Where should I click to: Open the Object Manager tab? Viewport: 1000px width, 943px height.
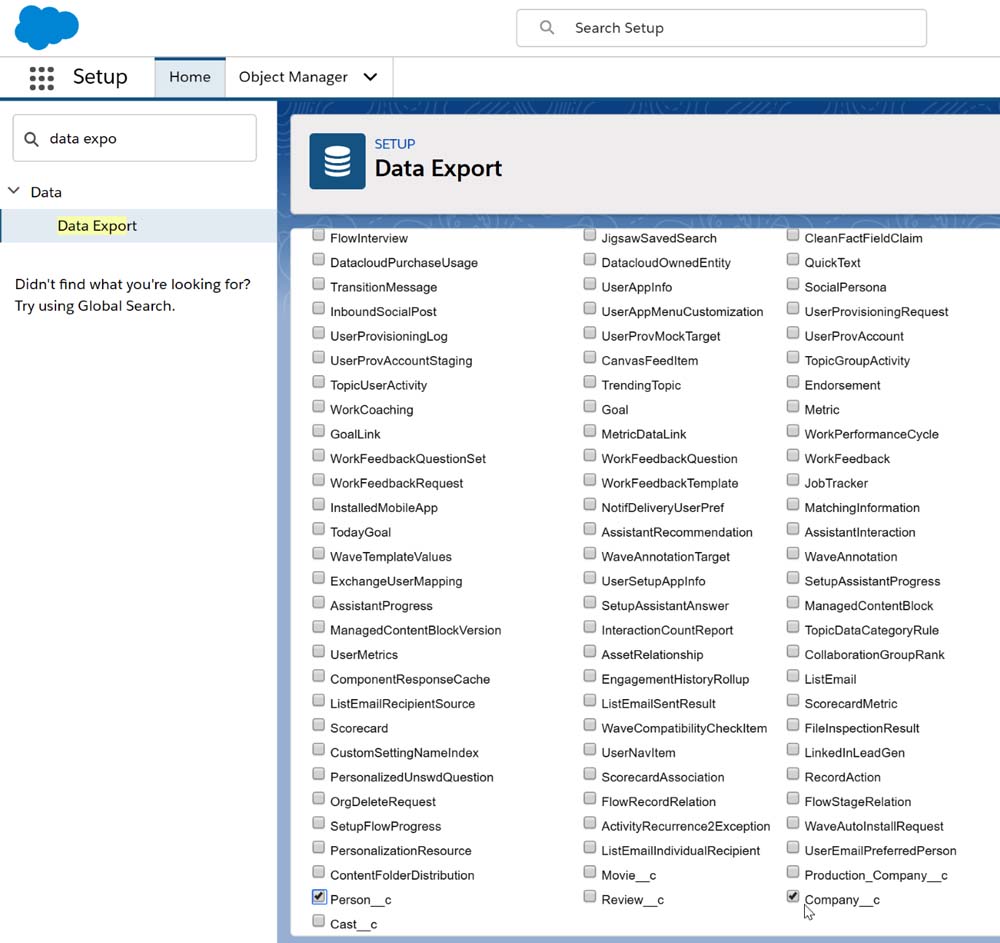click(292, 77)
